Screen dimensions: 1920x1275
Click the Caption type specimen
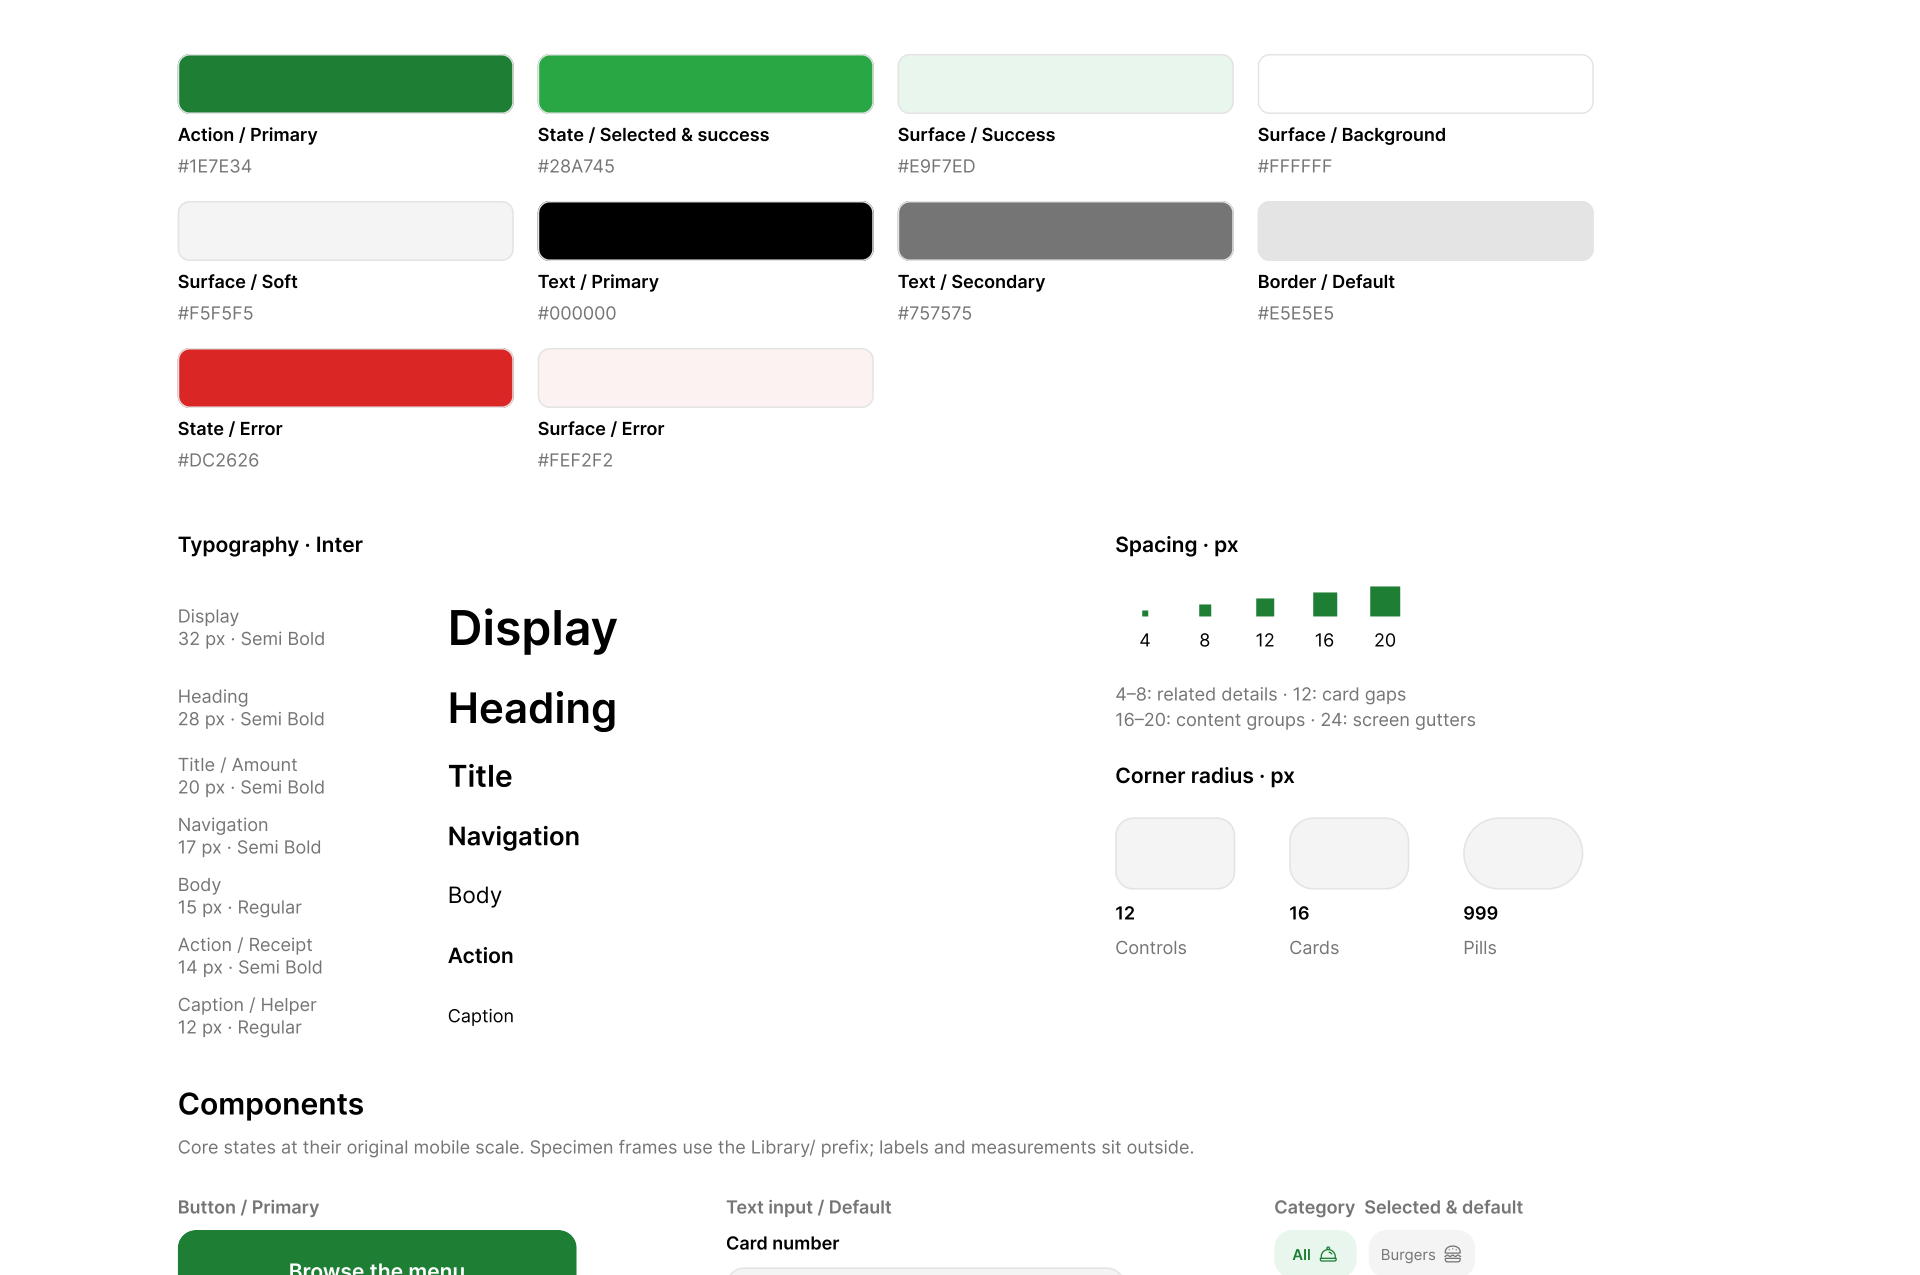tap(481, 1016)
